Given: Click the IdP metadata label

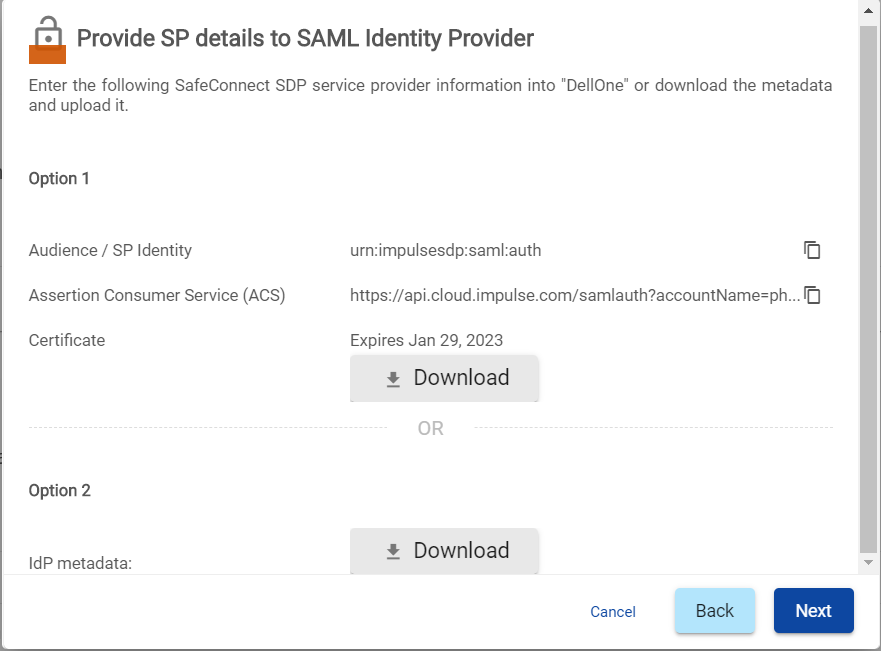Looking at the screenshot, I should coord(80,563).
